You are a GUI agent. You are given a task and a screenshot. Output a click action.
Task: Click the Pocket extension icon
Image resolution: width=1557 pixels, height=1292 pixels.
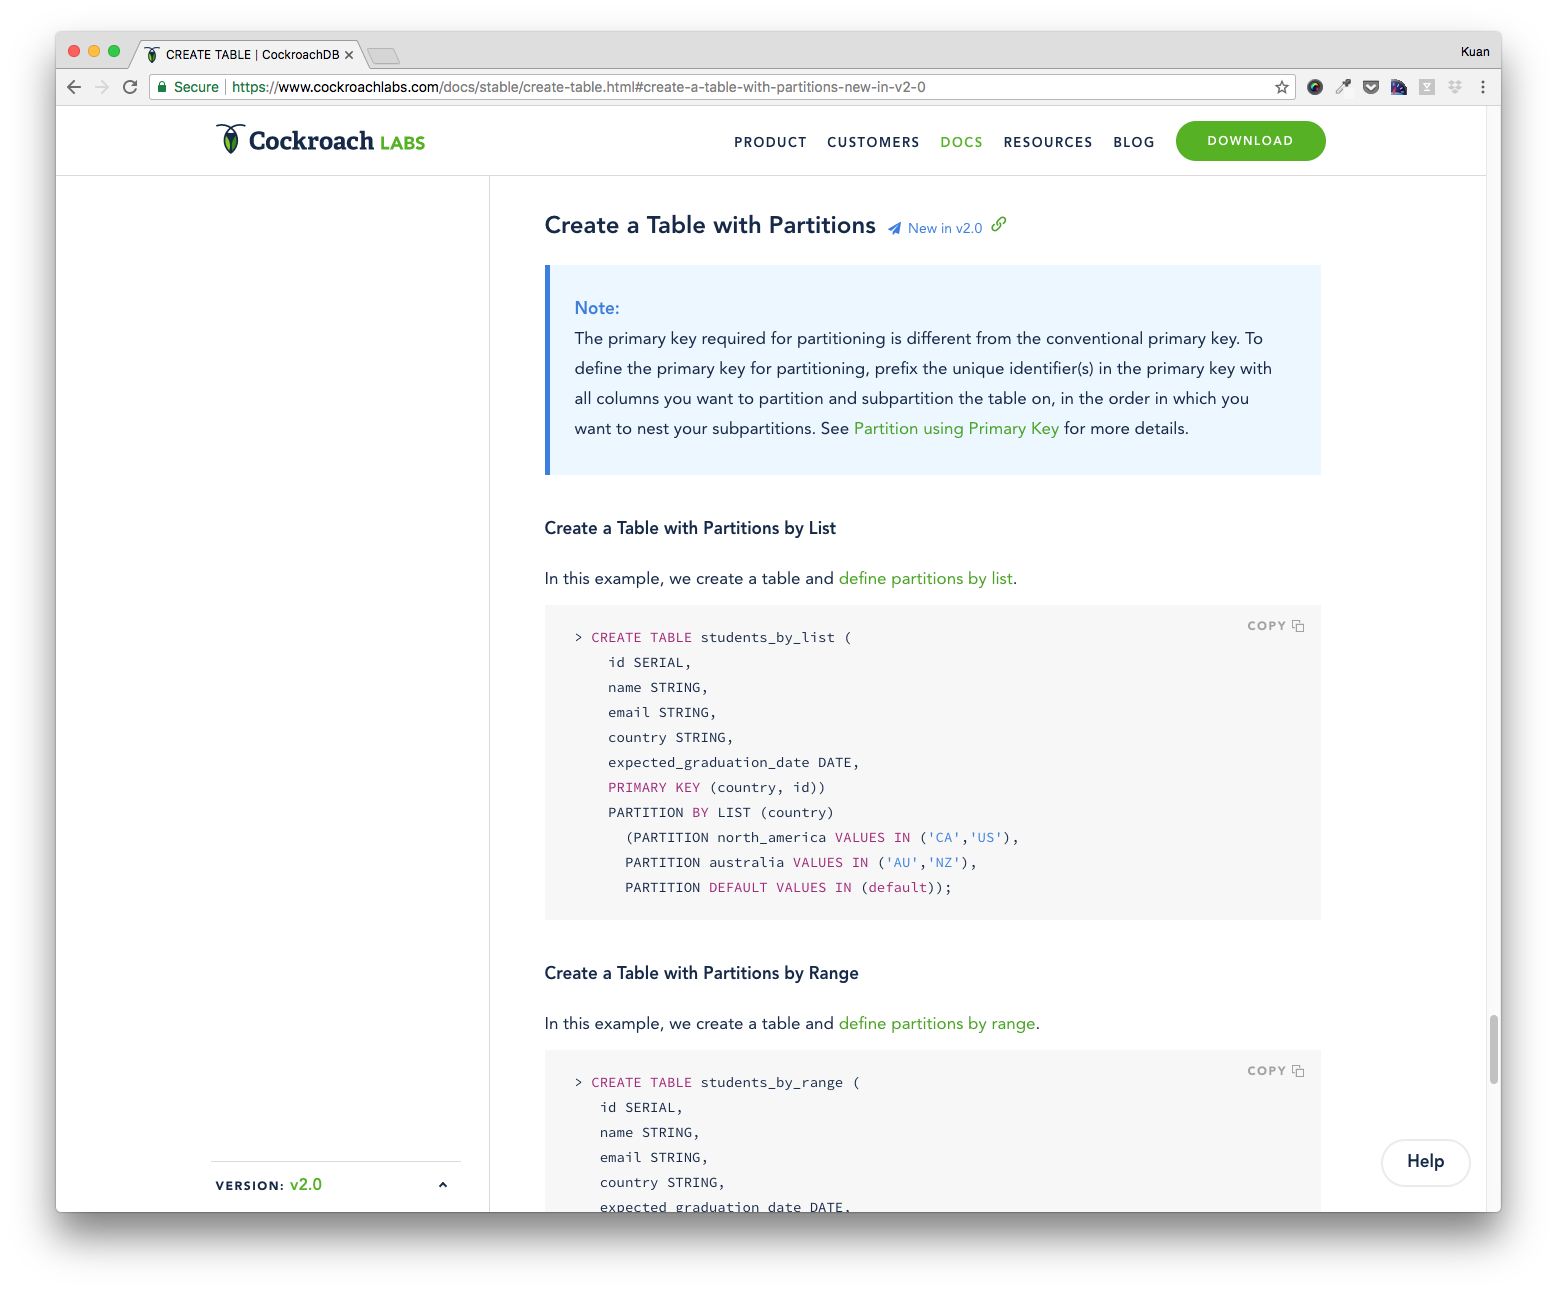click(x=1371, y=87)
